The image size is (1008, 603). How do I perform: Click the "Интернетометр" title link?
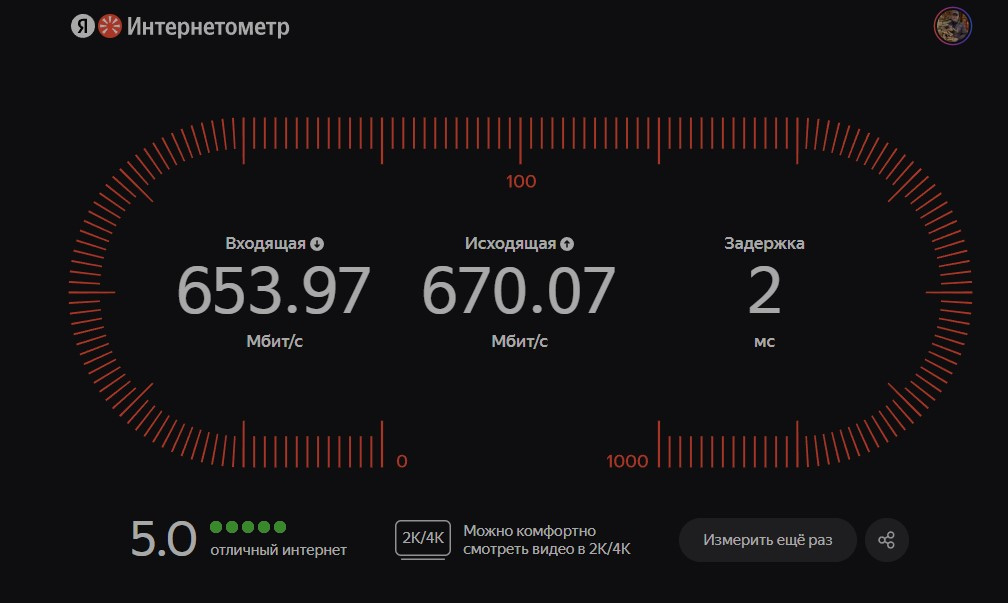208,27
